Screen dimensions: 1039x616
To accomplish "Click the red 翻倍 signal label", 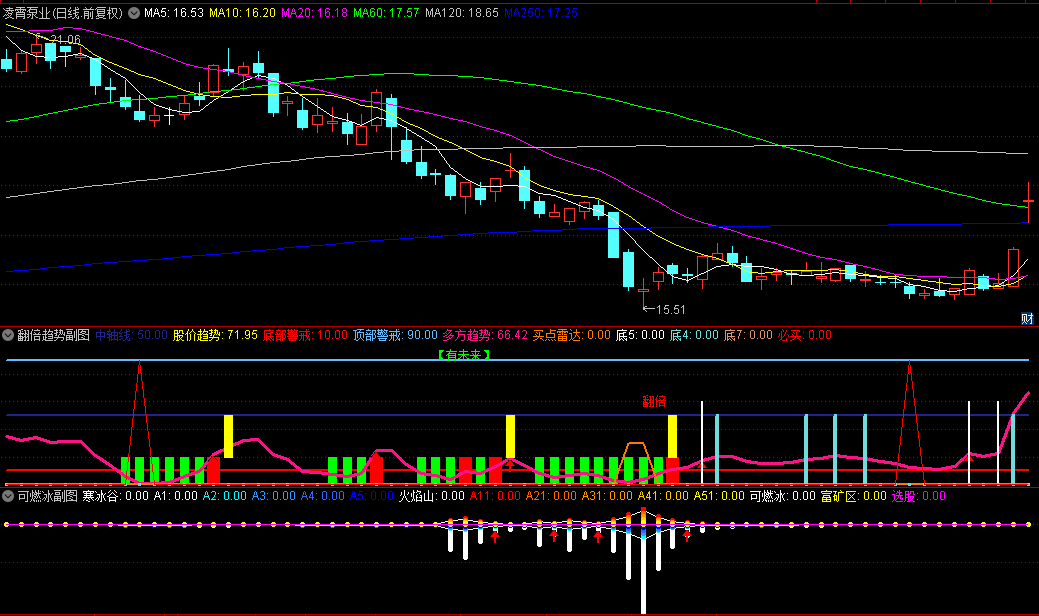I will click(654, 401).
